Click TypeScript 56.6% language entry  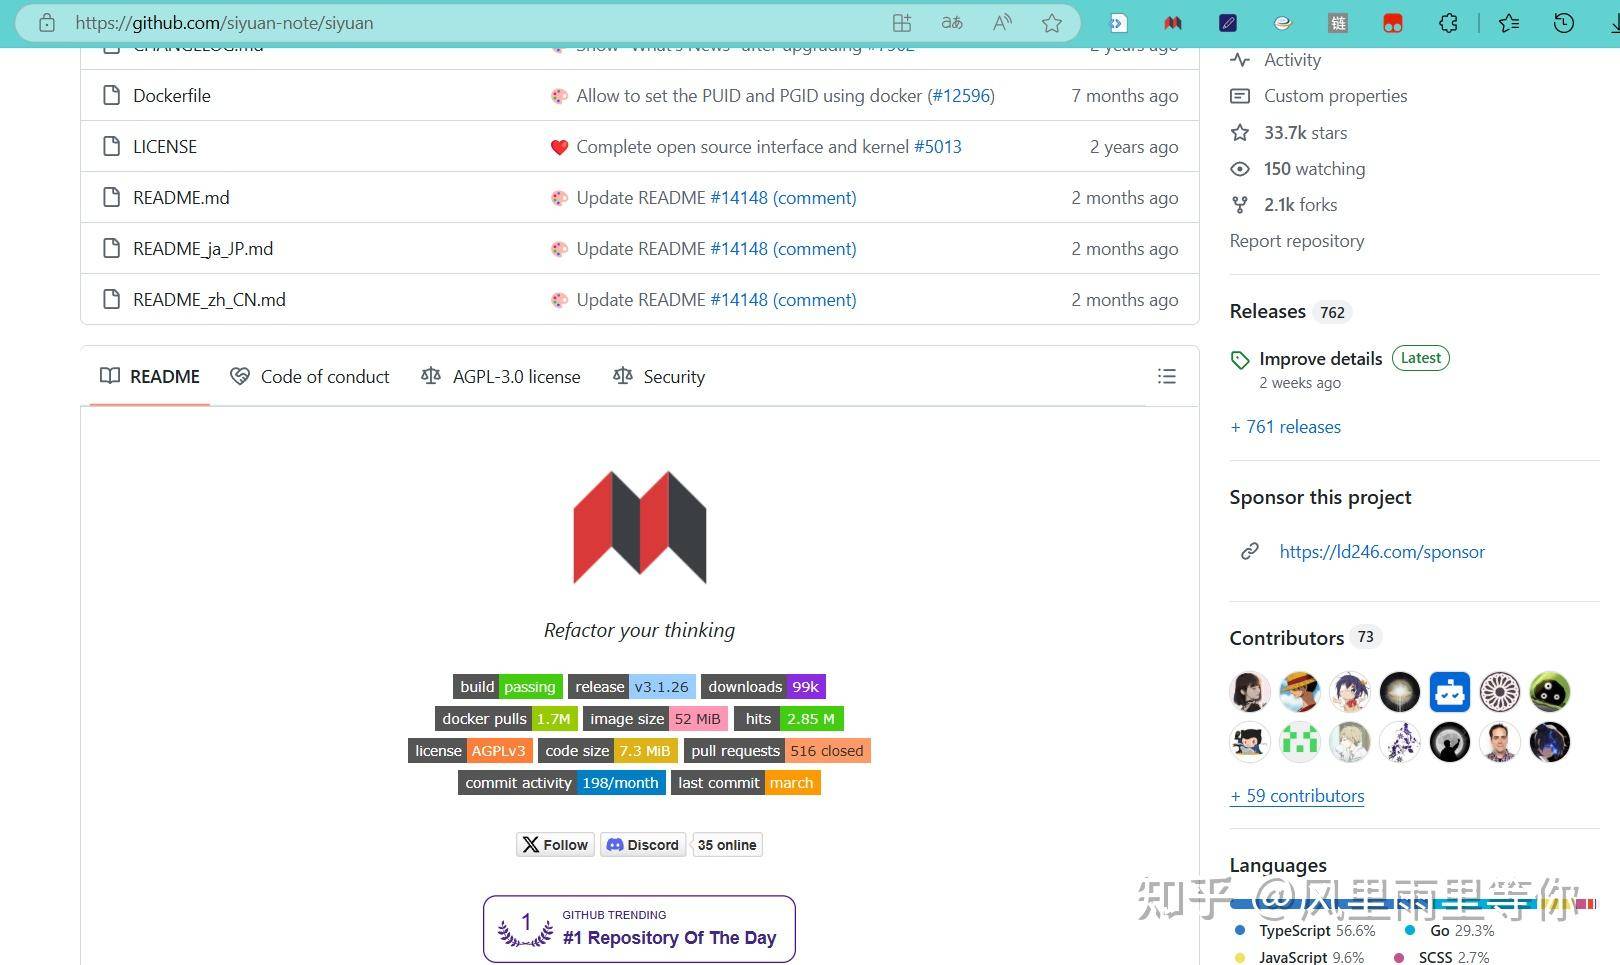(1306, 930)
